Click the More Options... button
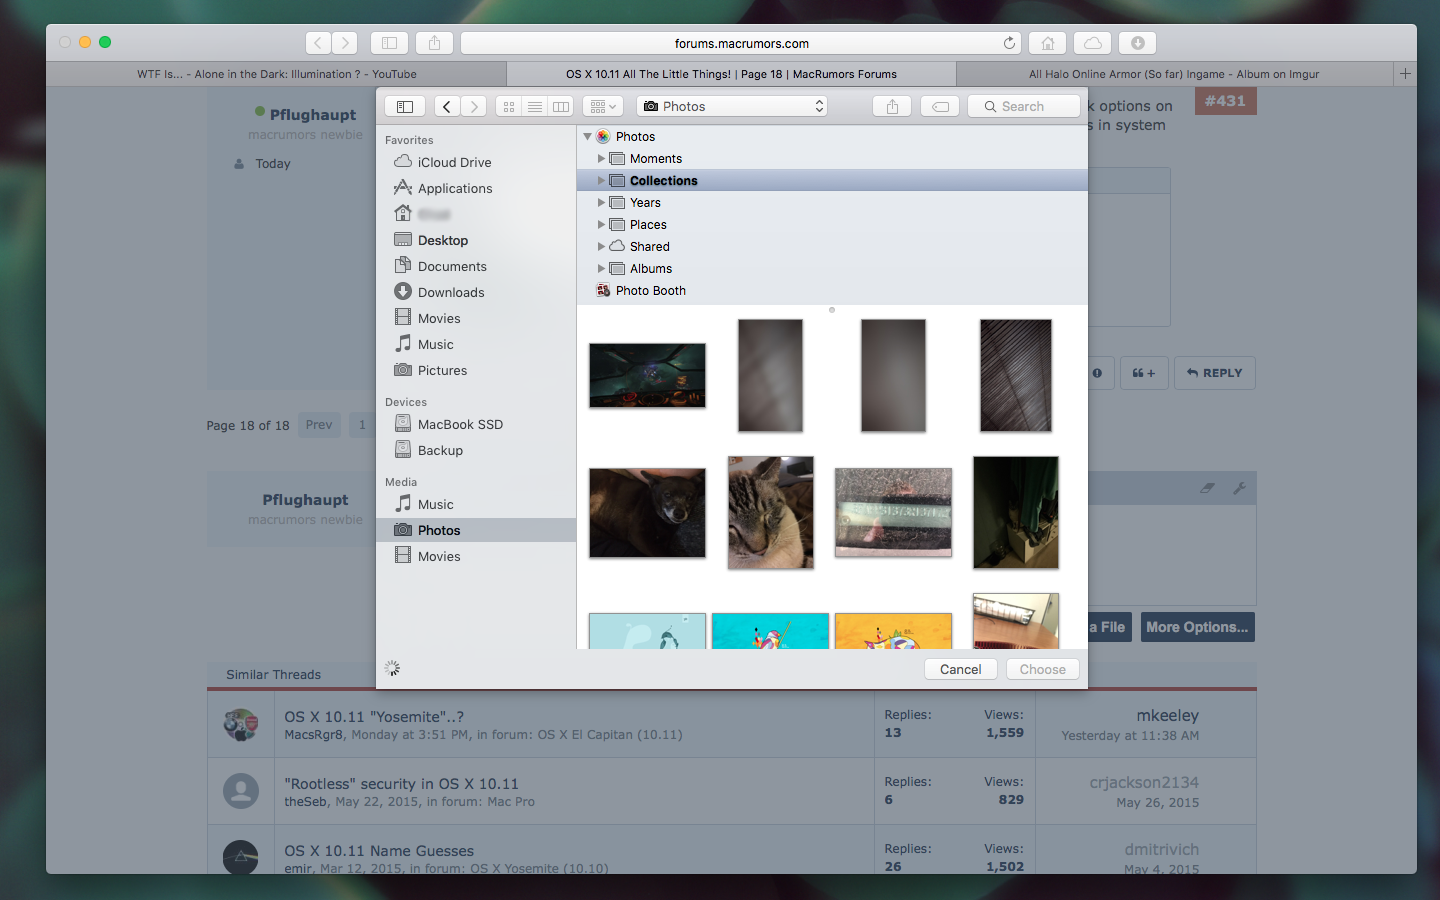 tap(1197, 627)
